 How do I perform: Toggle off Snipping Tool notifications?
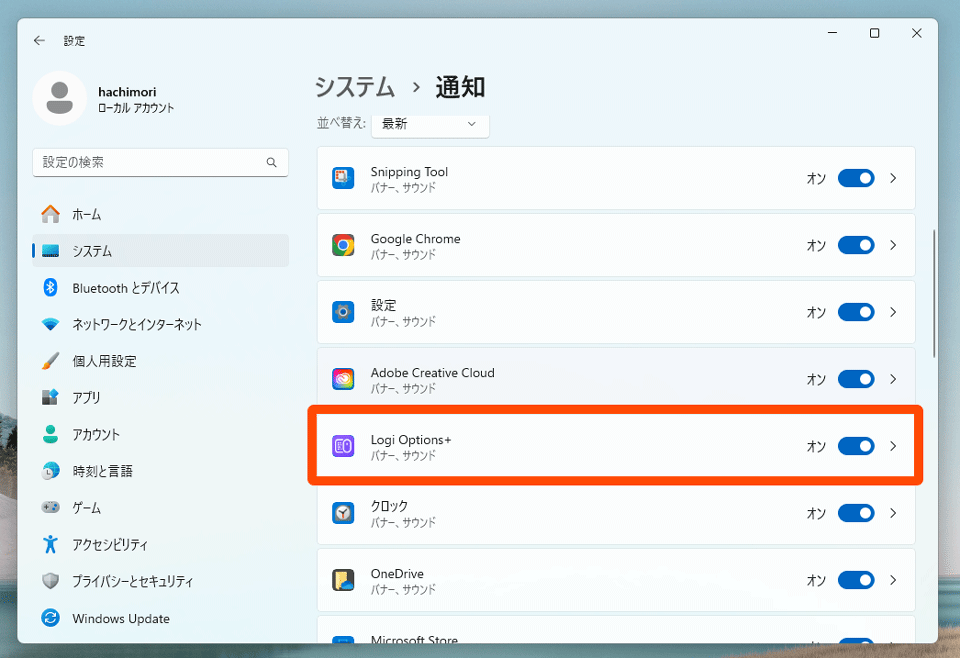click(x=856, y=178)
